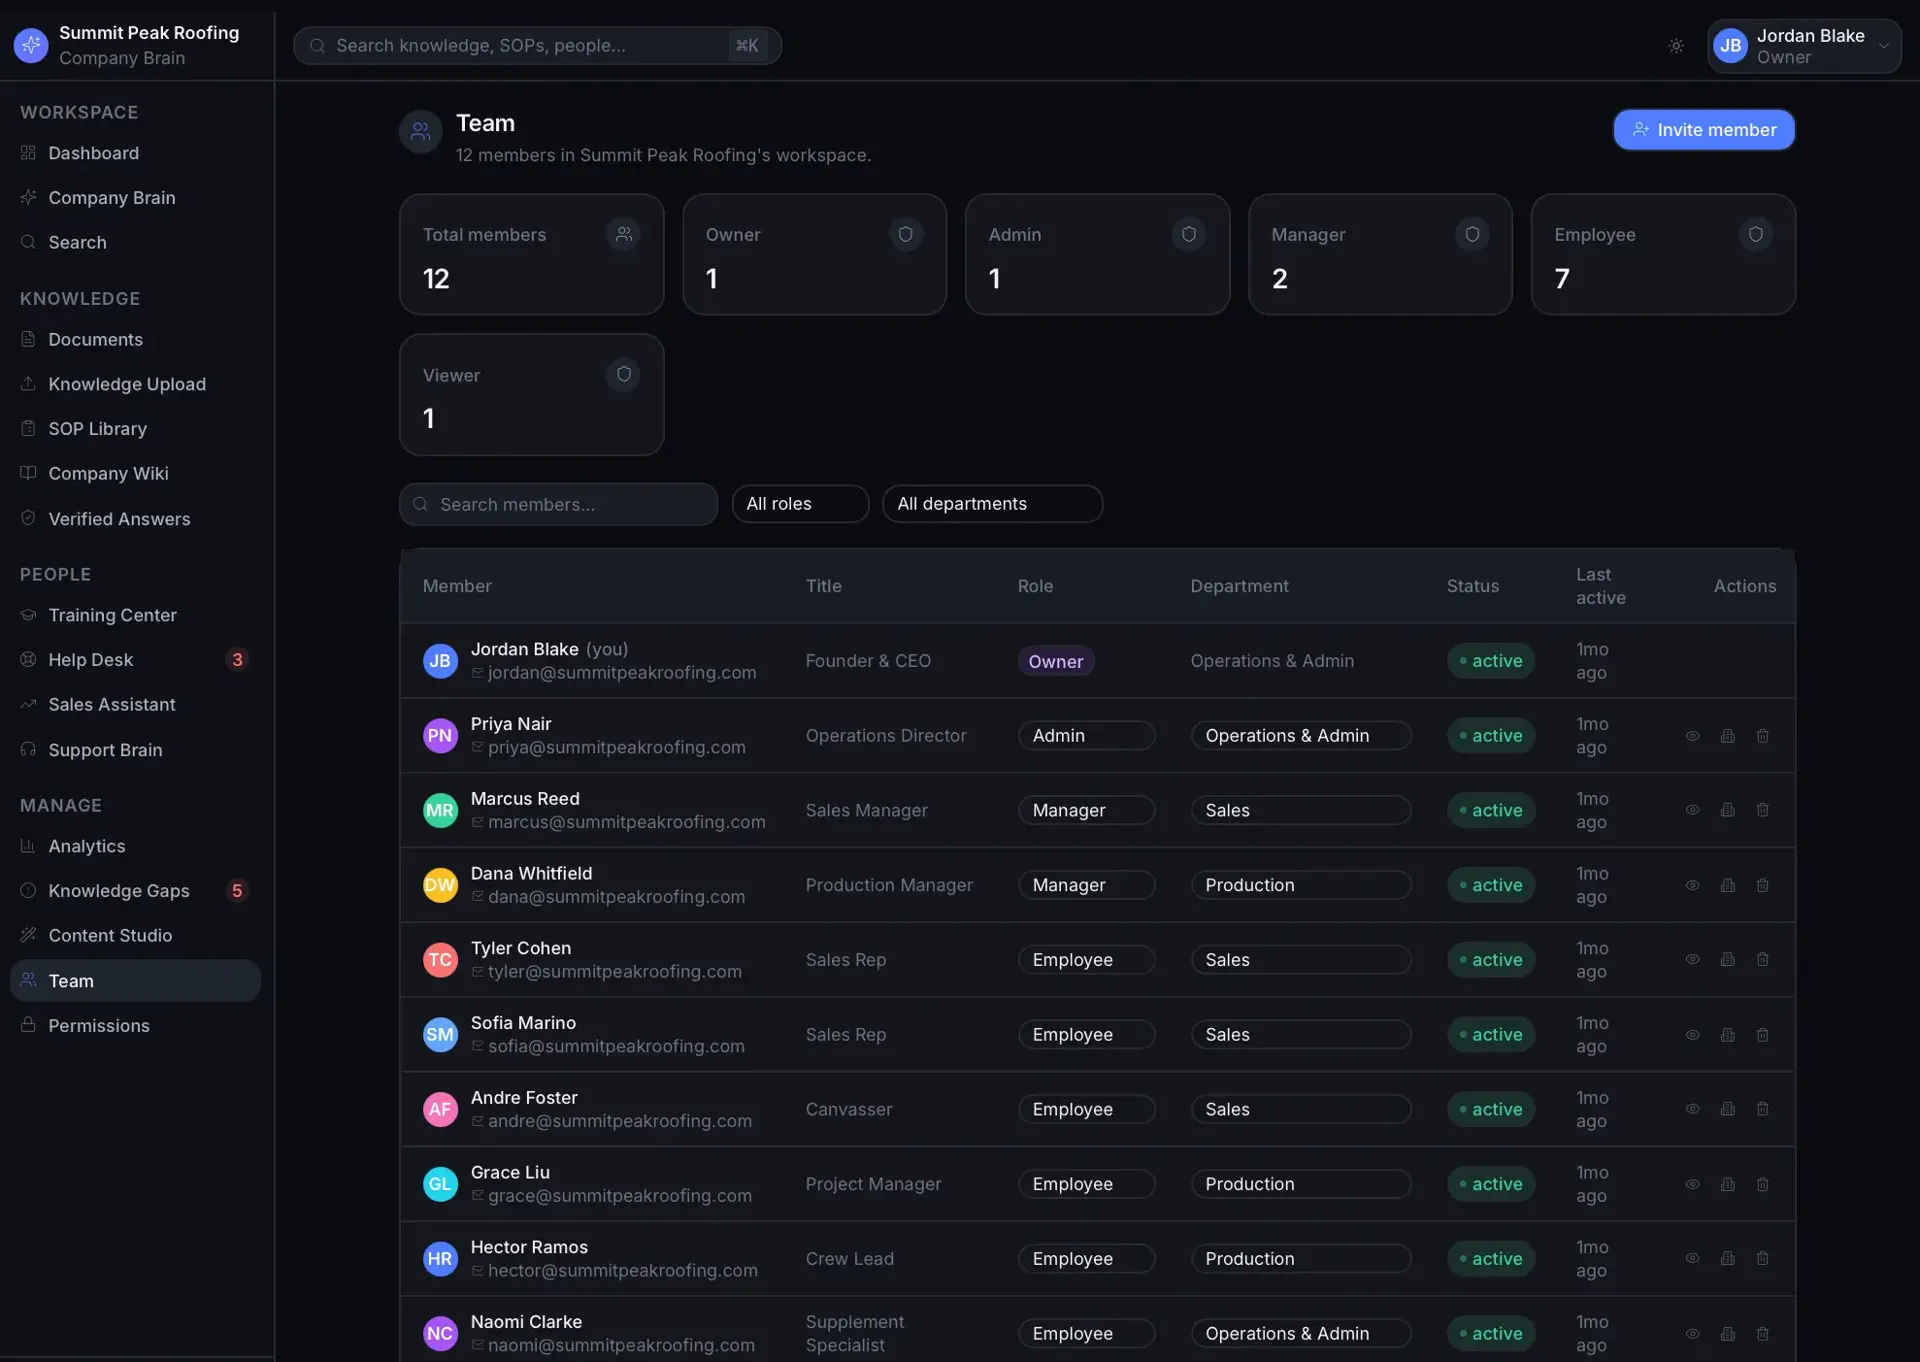The height and width of the screenshot is (1362, 1920).
Task: Open Dana Whitfield's Production department dropdown
Action: click(1301, 885)
